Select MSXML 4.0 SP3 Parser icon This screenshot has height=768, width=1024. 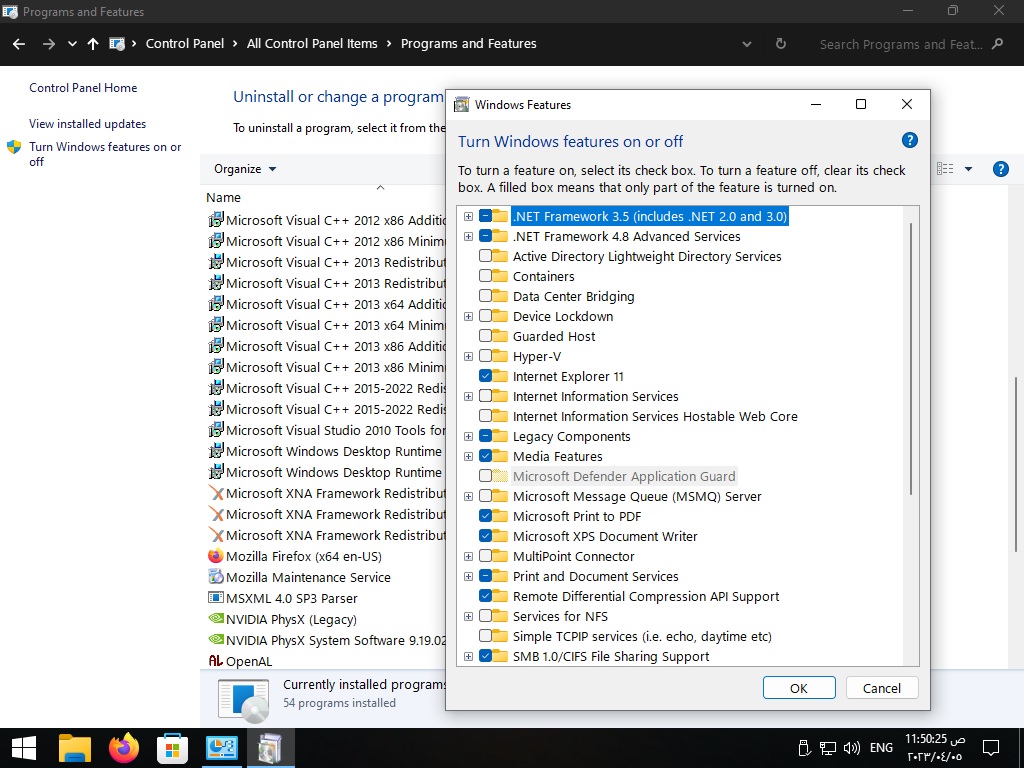pos(216,598)
